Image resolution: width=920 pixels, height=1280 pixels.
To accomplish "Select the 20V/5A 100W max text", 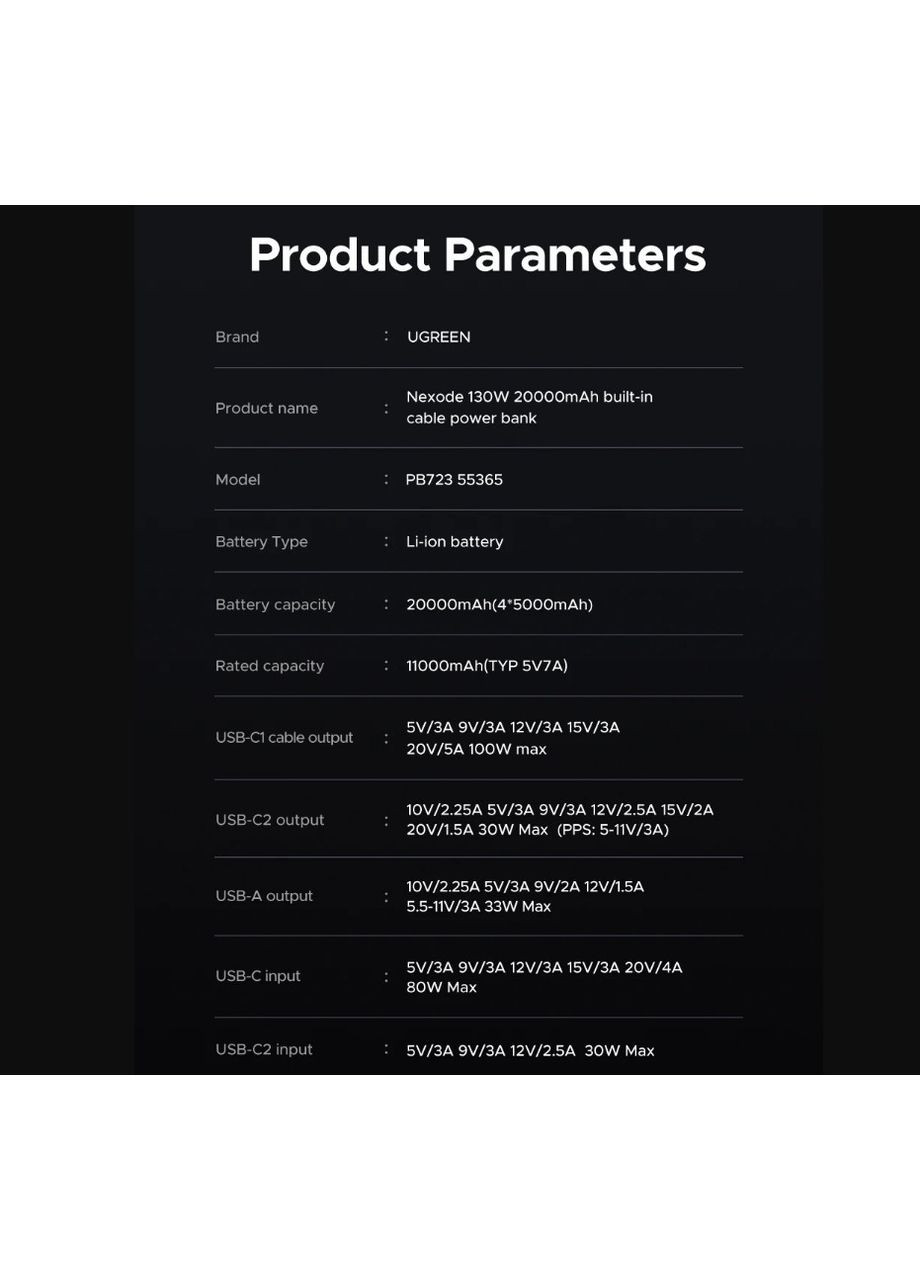I will [476, 750].
